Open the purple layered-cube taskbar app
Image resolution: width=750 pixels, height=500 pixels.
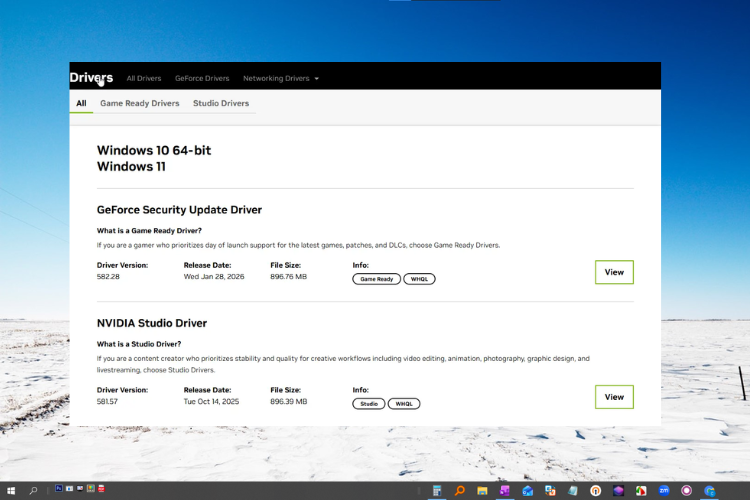click(618, 491)
